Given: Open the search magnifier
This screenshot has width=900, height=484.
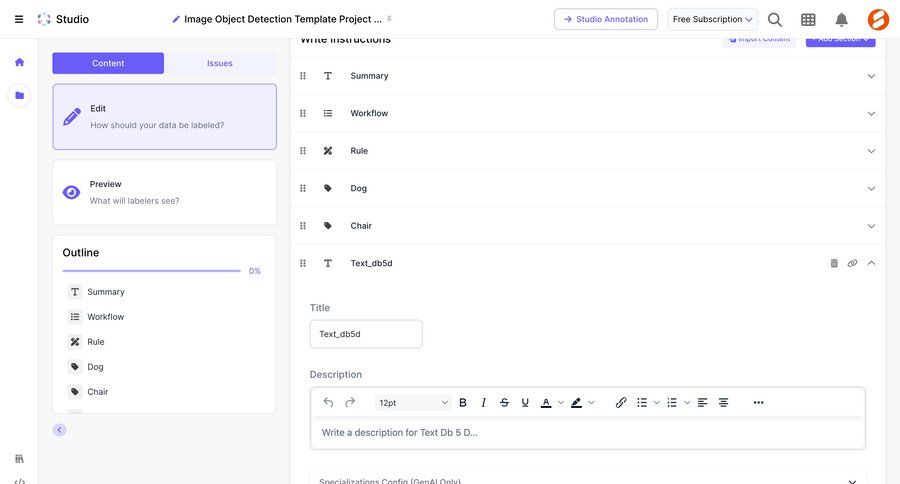Looking at the screenshot, I should [x=775, y=20].
